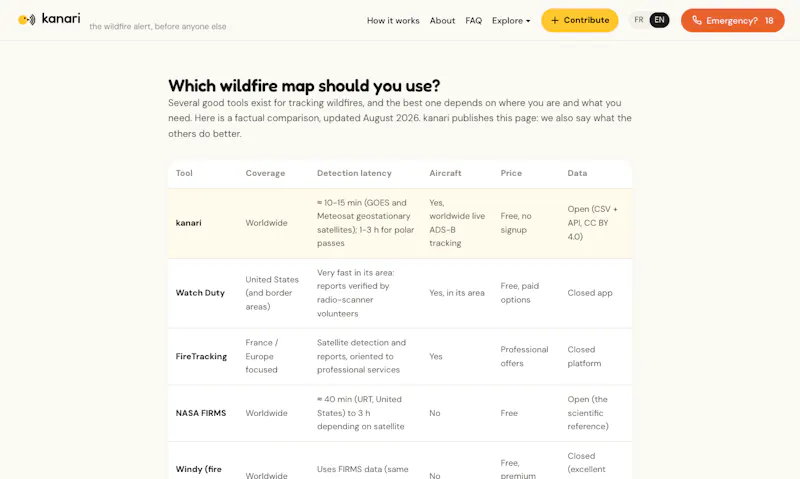Click the Detection latency column header
Viewport: 800px width, 479px height.
[x=354, y=173]
